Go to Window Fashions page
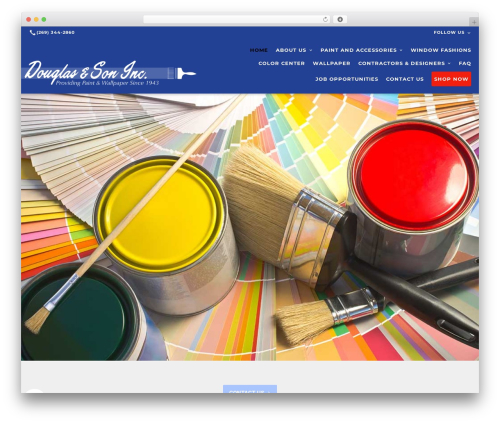Viewport: 500px width, 423px height. coord(441,50)
